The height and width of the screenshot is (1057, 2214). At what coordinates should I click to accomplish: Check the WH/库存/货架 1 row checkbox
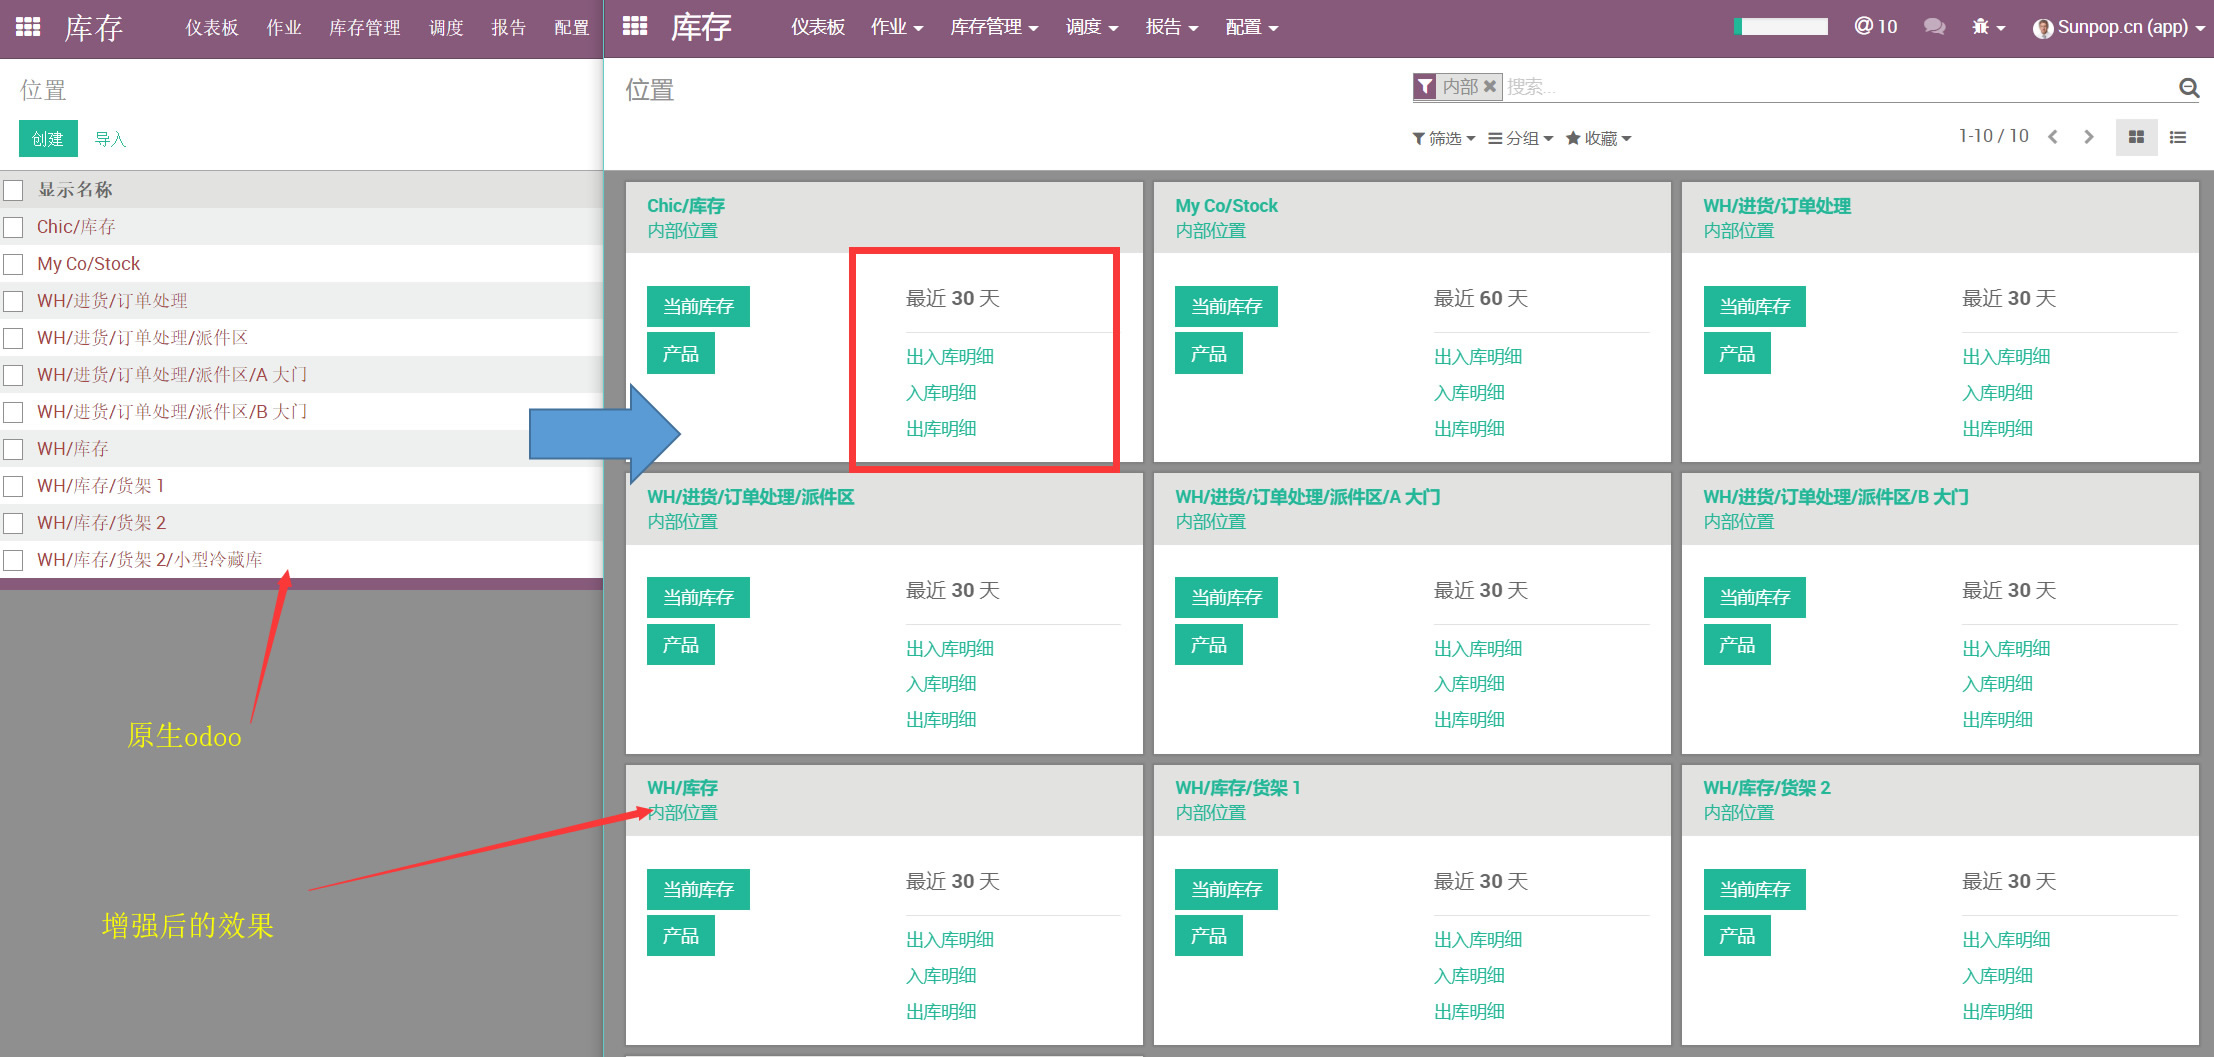pyautogui.click(x=13, y=486)
